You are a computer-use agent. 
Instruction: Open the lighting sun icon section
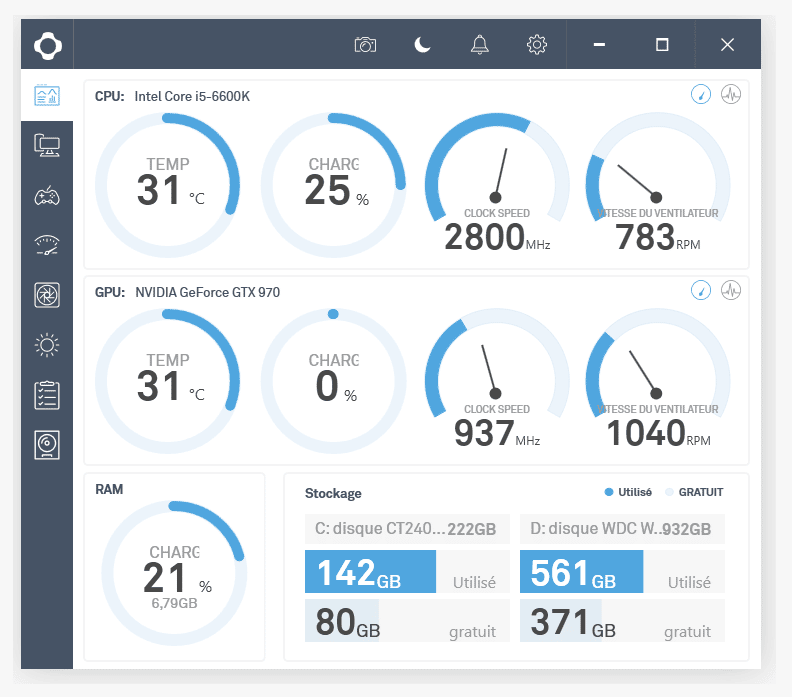tap(47, 345)
